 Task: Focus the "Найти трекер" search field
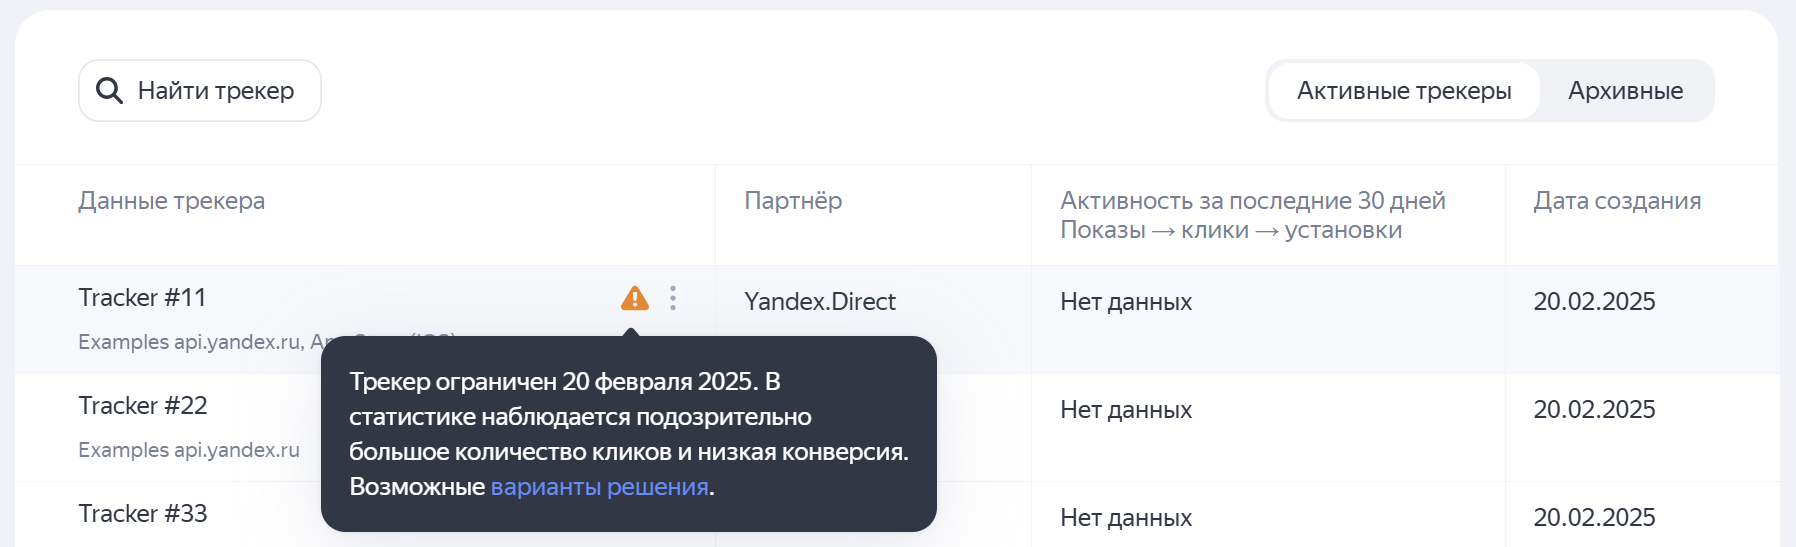(x=215, y=91)
